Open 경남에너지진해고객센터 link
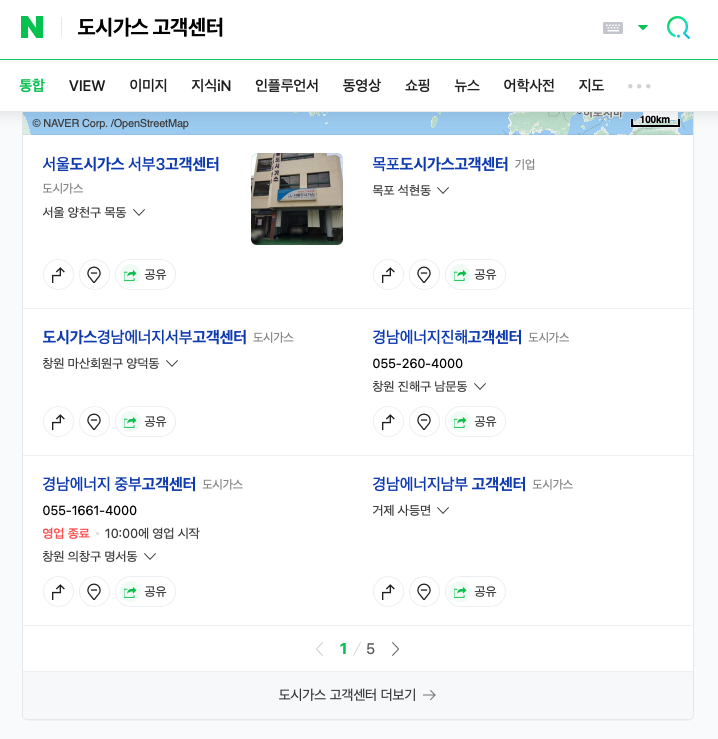The height and width of the screenshot is (739, 718). [447, 337]
